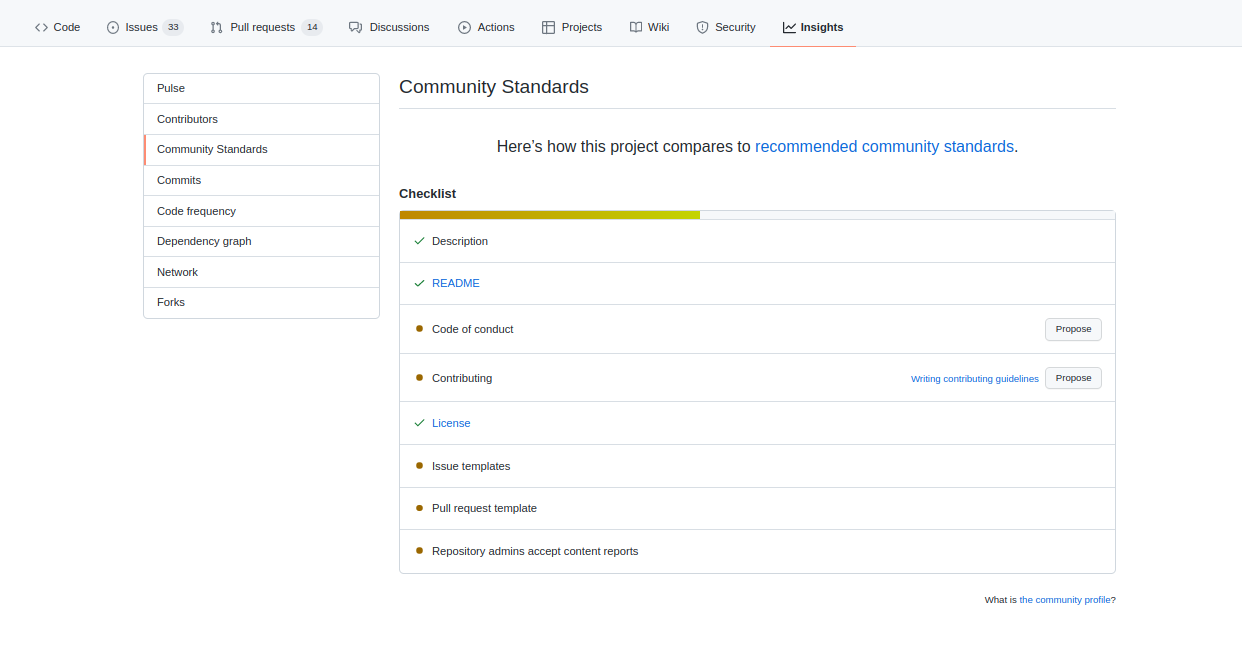
Task: Open Writing contributing guidelines link
Action: tap(974, 379)
